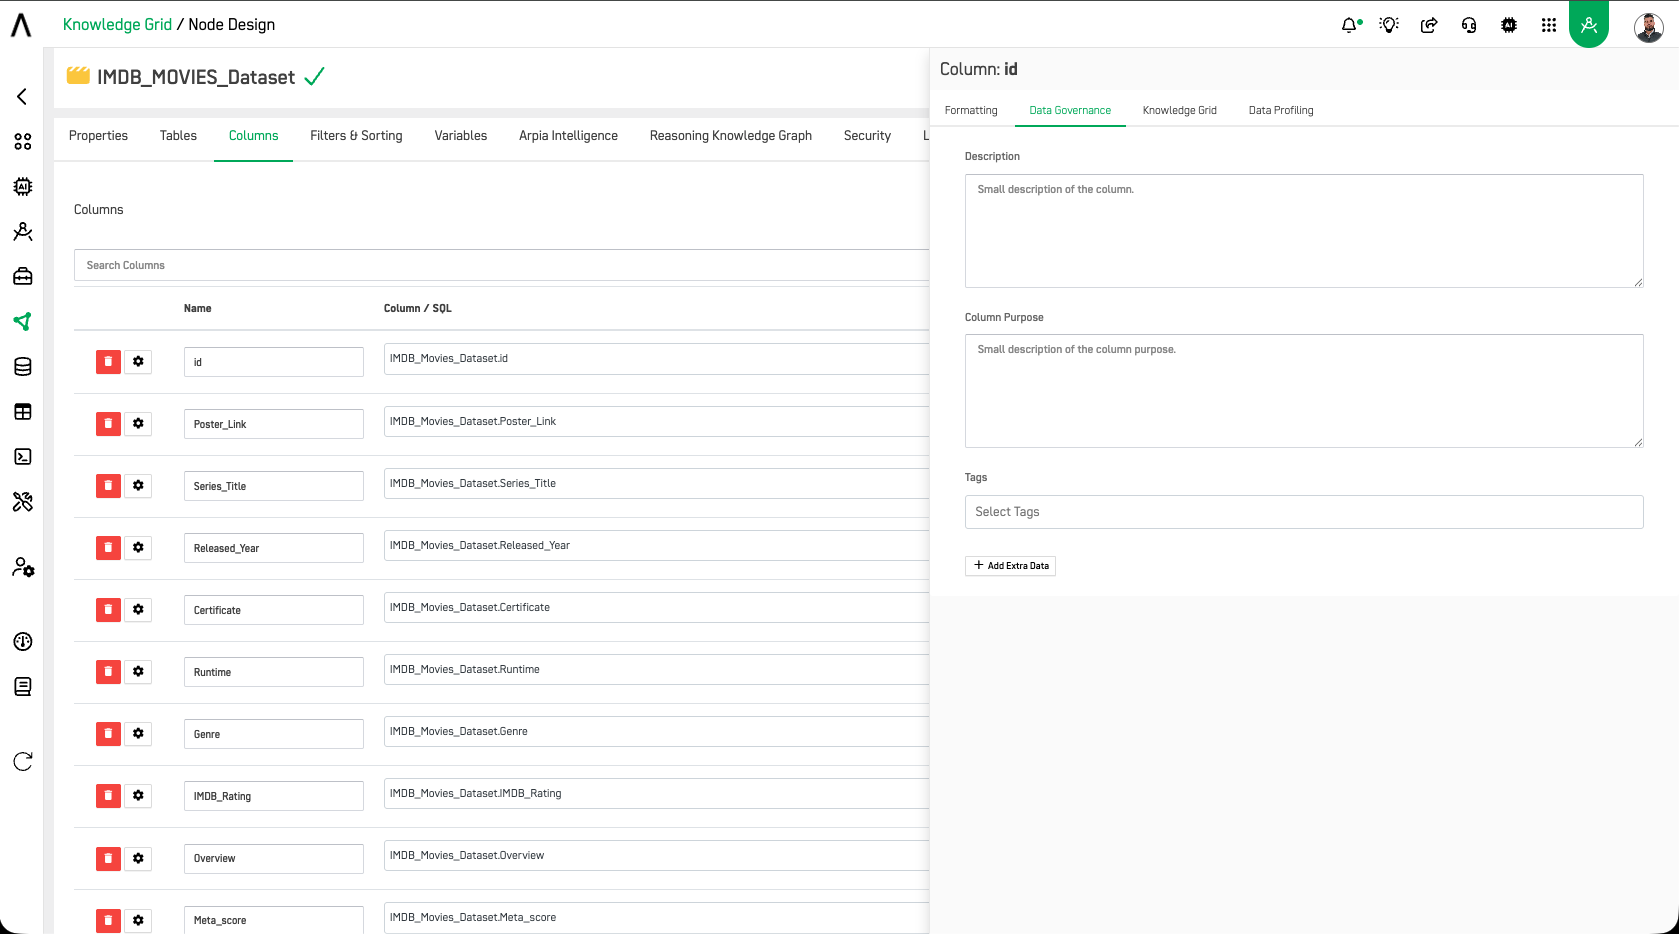Image resolution: width=1679 pixels, height=934 pixels.
Task: Click the AI chip icon in header
Action: coord(1509,25)
